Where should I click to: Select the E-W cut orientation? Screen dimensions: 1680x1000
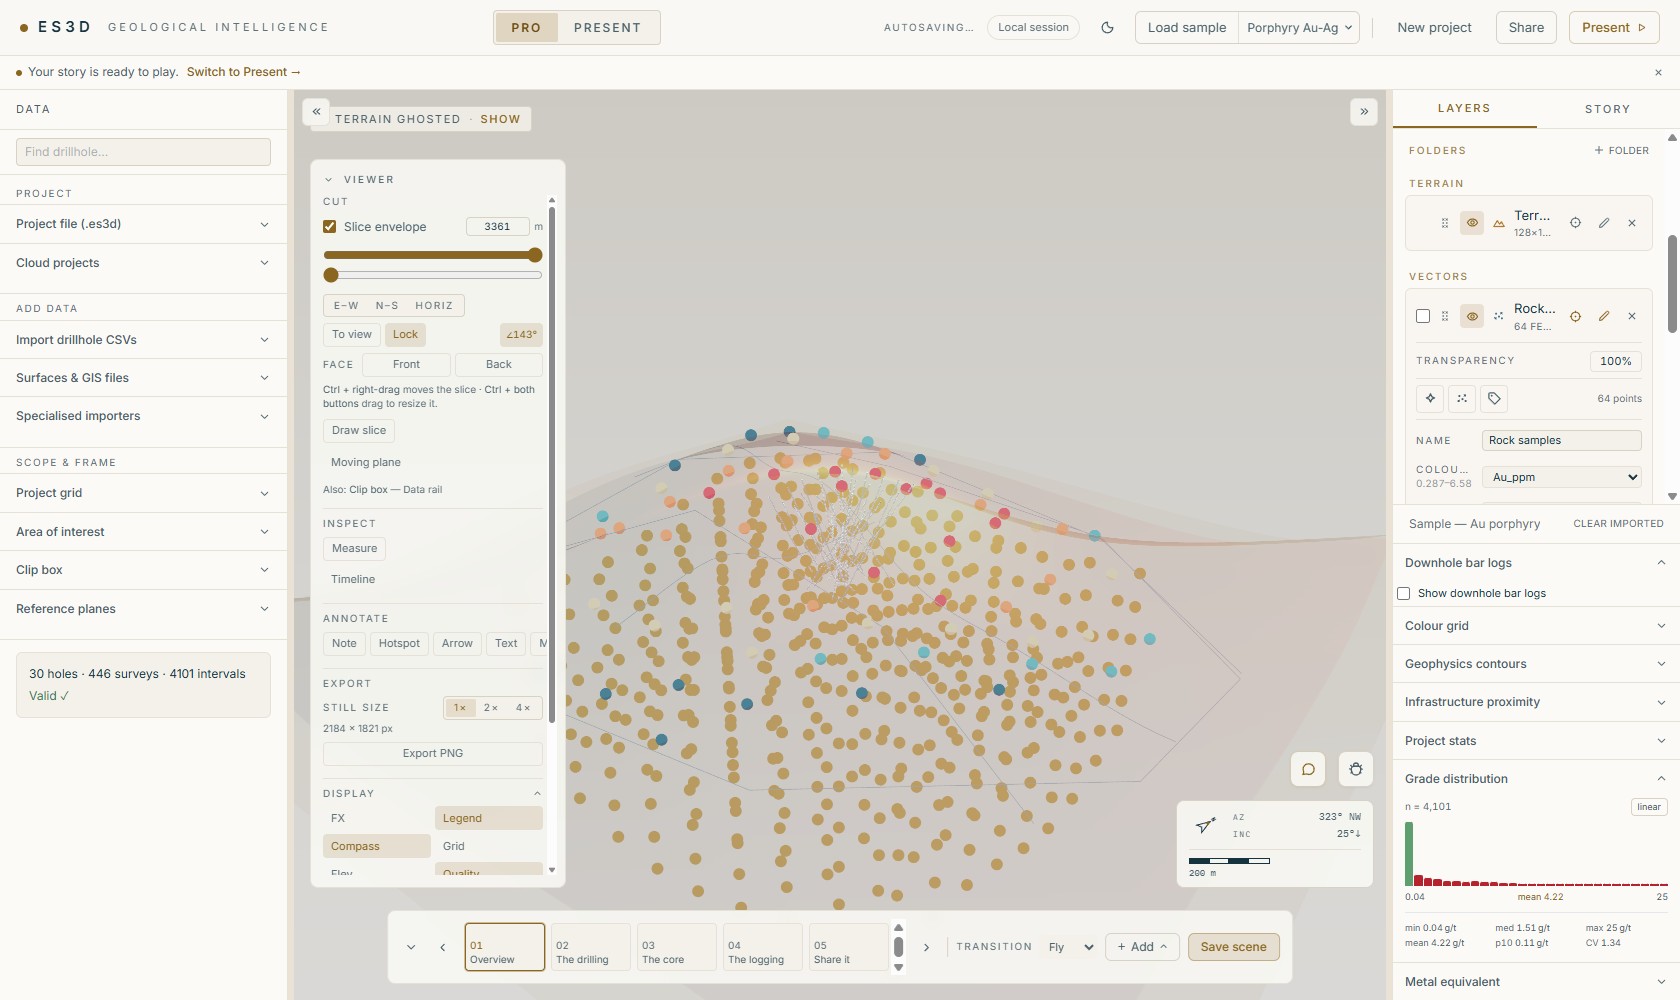(x=346, y=305)
